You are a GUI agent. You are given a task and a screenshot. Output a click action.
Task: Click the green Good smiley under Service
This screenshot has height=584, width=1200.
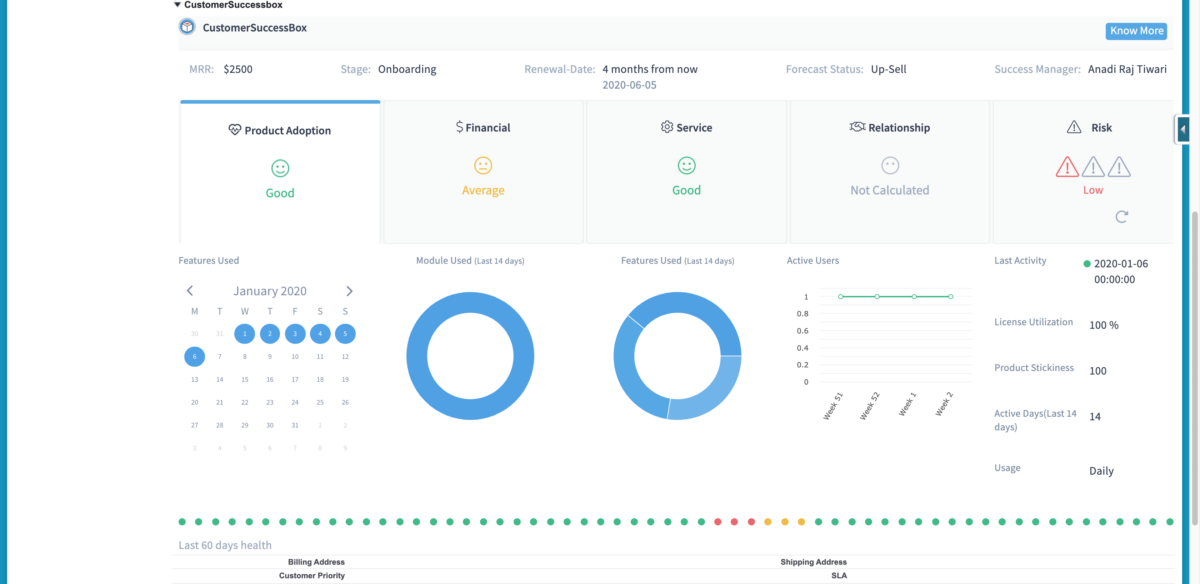686,165
